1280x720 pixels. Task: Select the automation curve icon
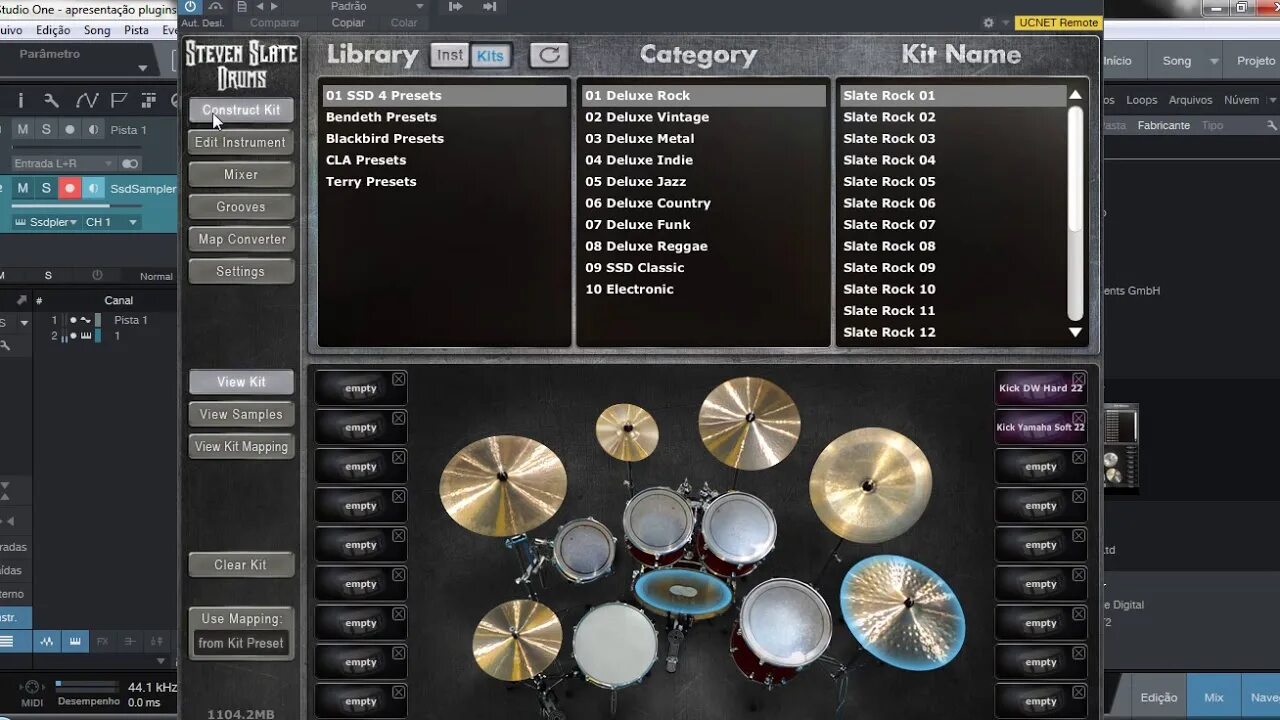[x=86, y=100]
